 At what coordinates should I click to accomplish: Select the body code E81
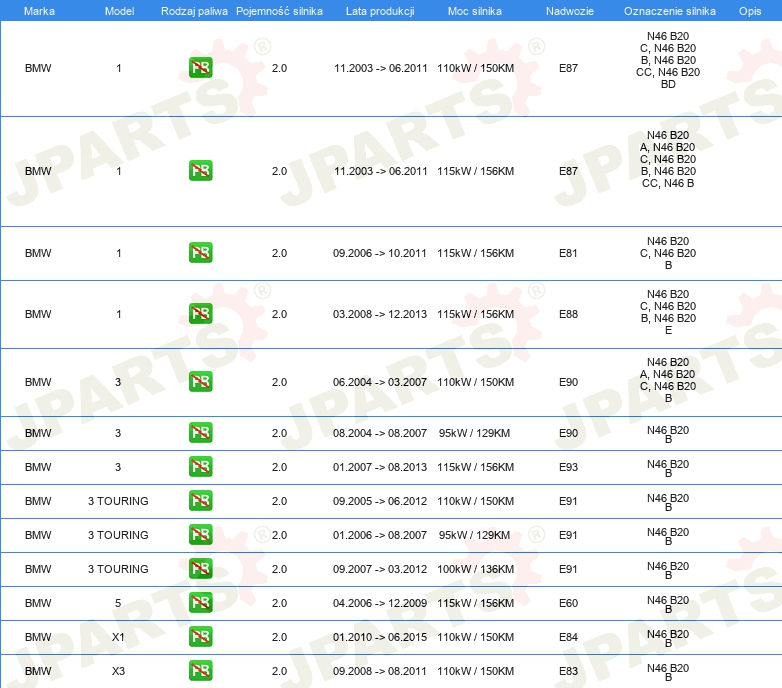[568, 253]
